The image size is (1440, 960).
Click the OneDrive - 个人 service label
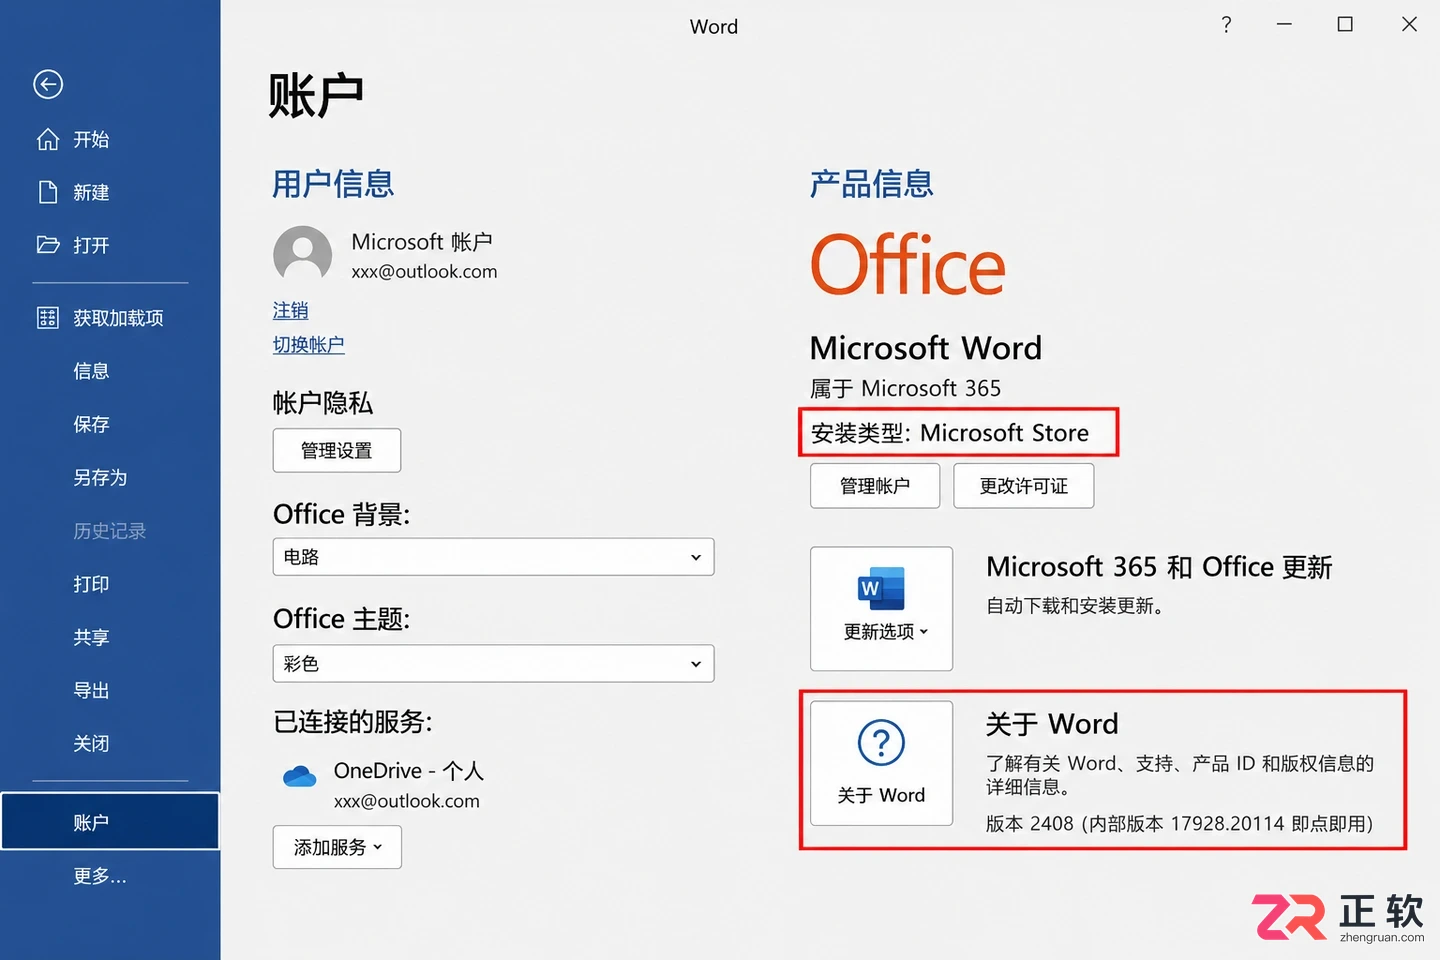(x=409, y=771)
